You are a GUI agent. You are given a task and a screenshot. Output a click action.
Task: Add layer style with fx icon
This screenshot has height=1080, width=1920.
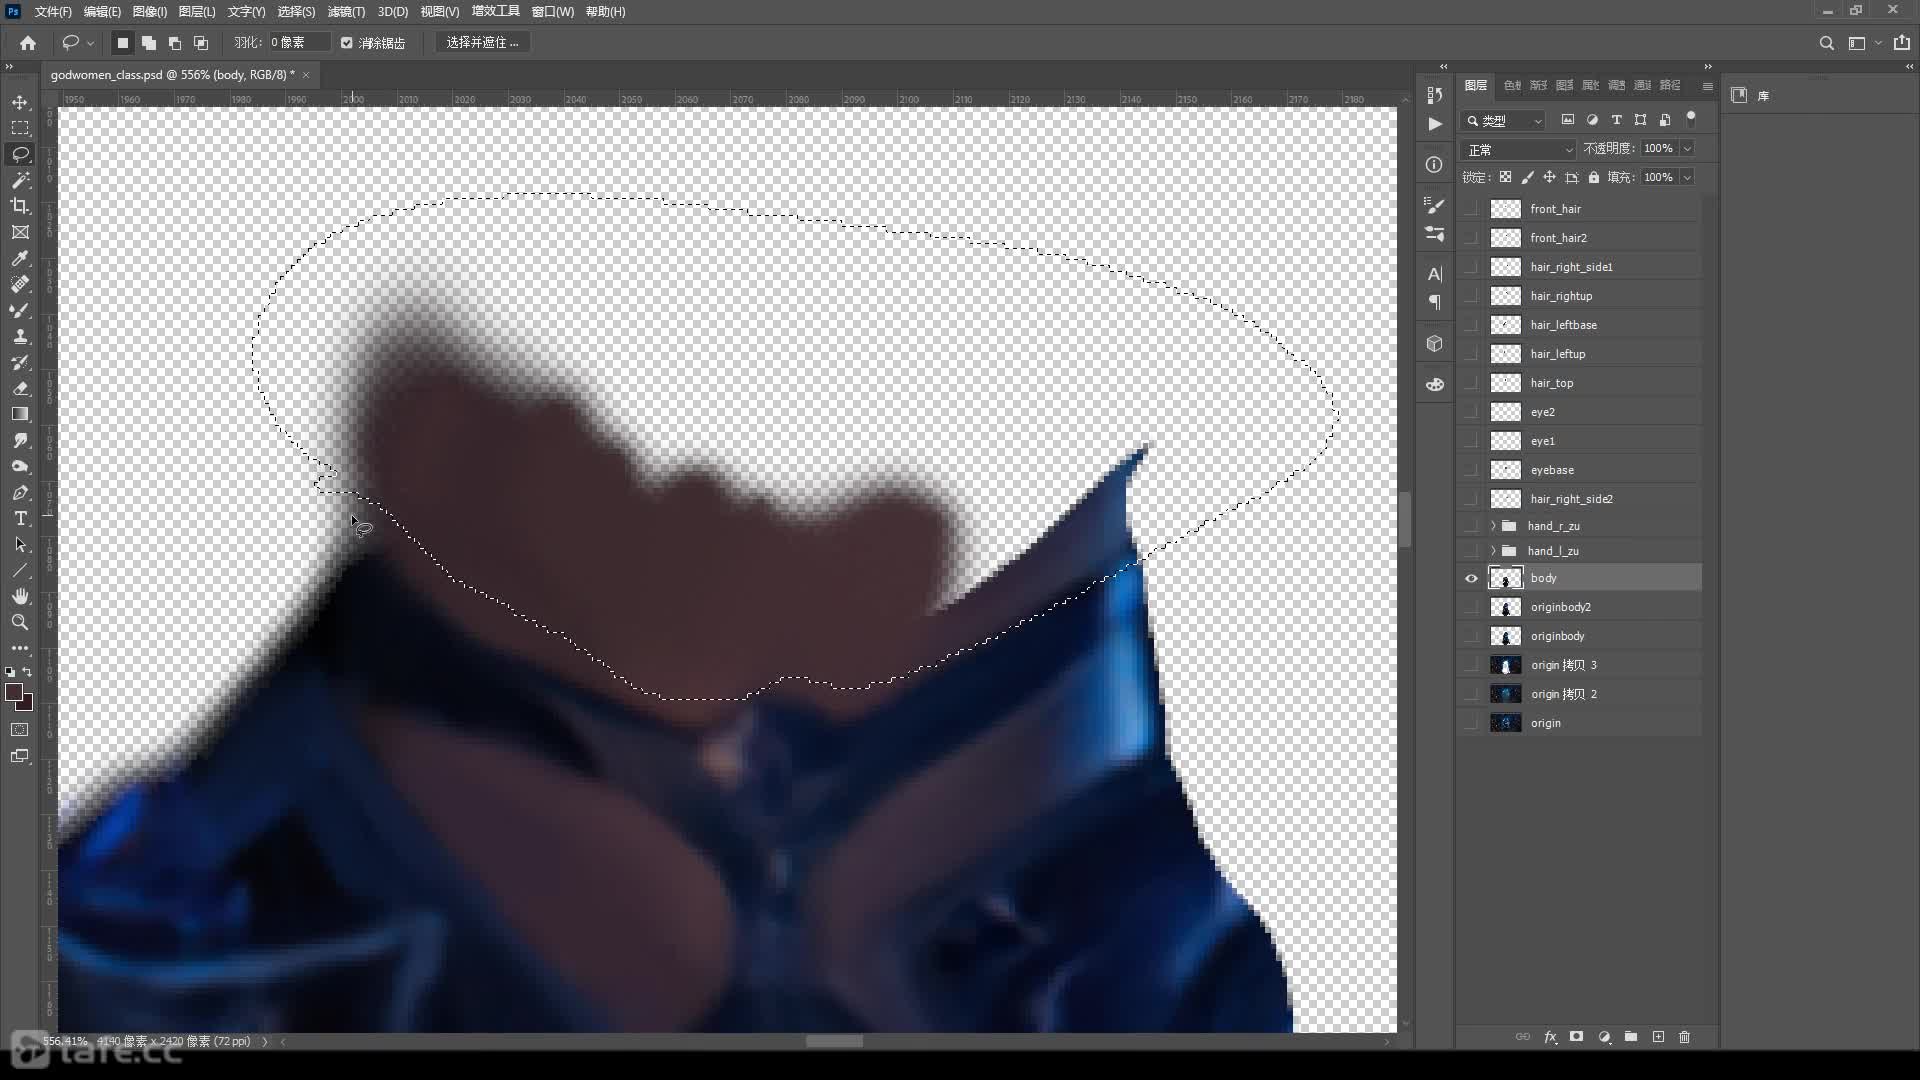pos(1550,1037)
